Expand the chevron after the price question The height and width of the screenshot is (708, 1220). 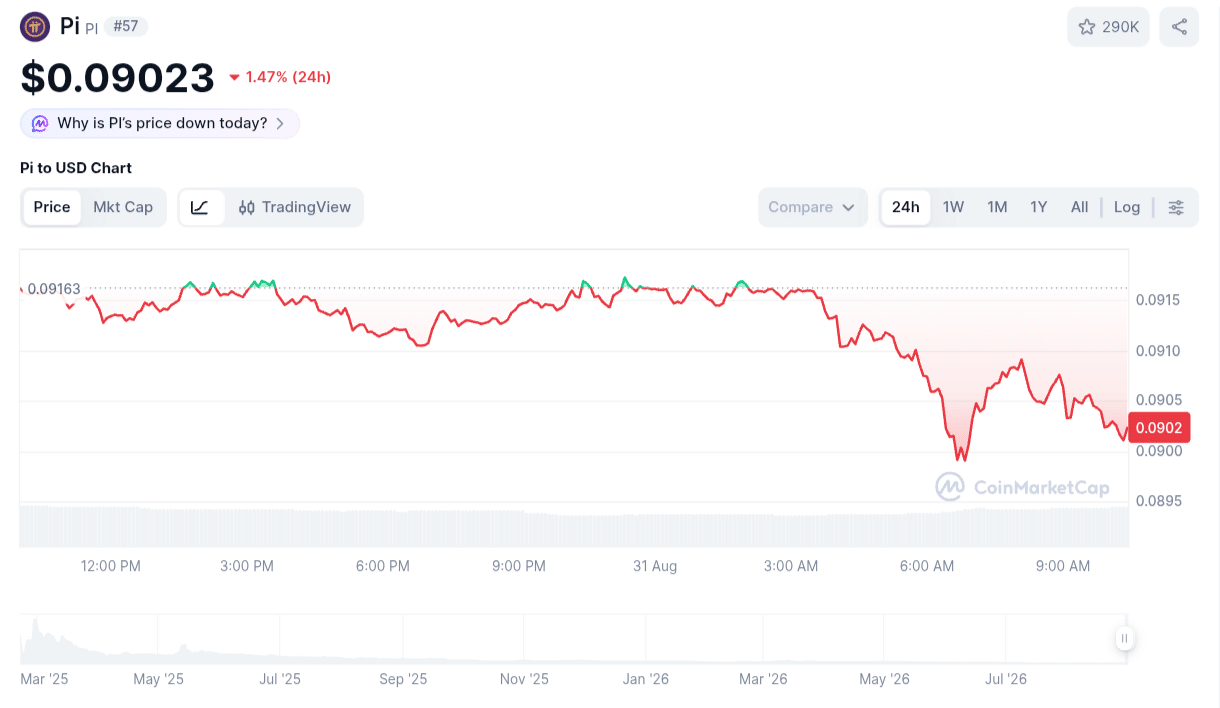coord(280,124)
